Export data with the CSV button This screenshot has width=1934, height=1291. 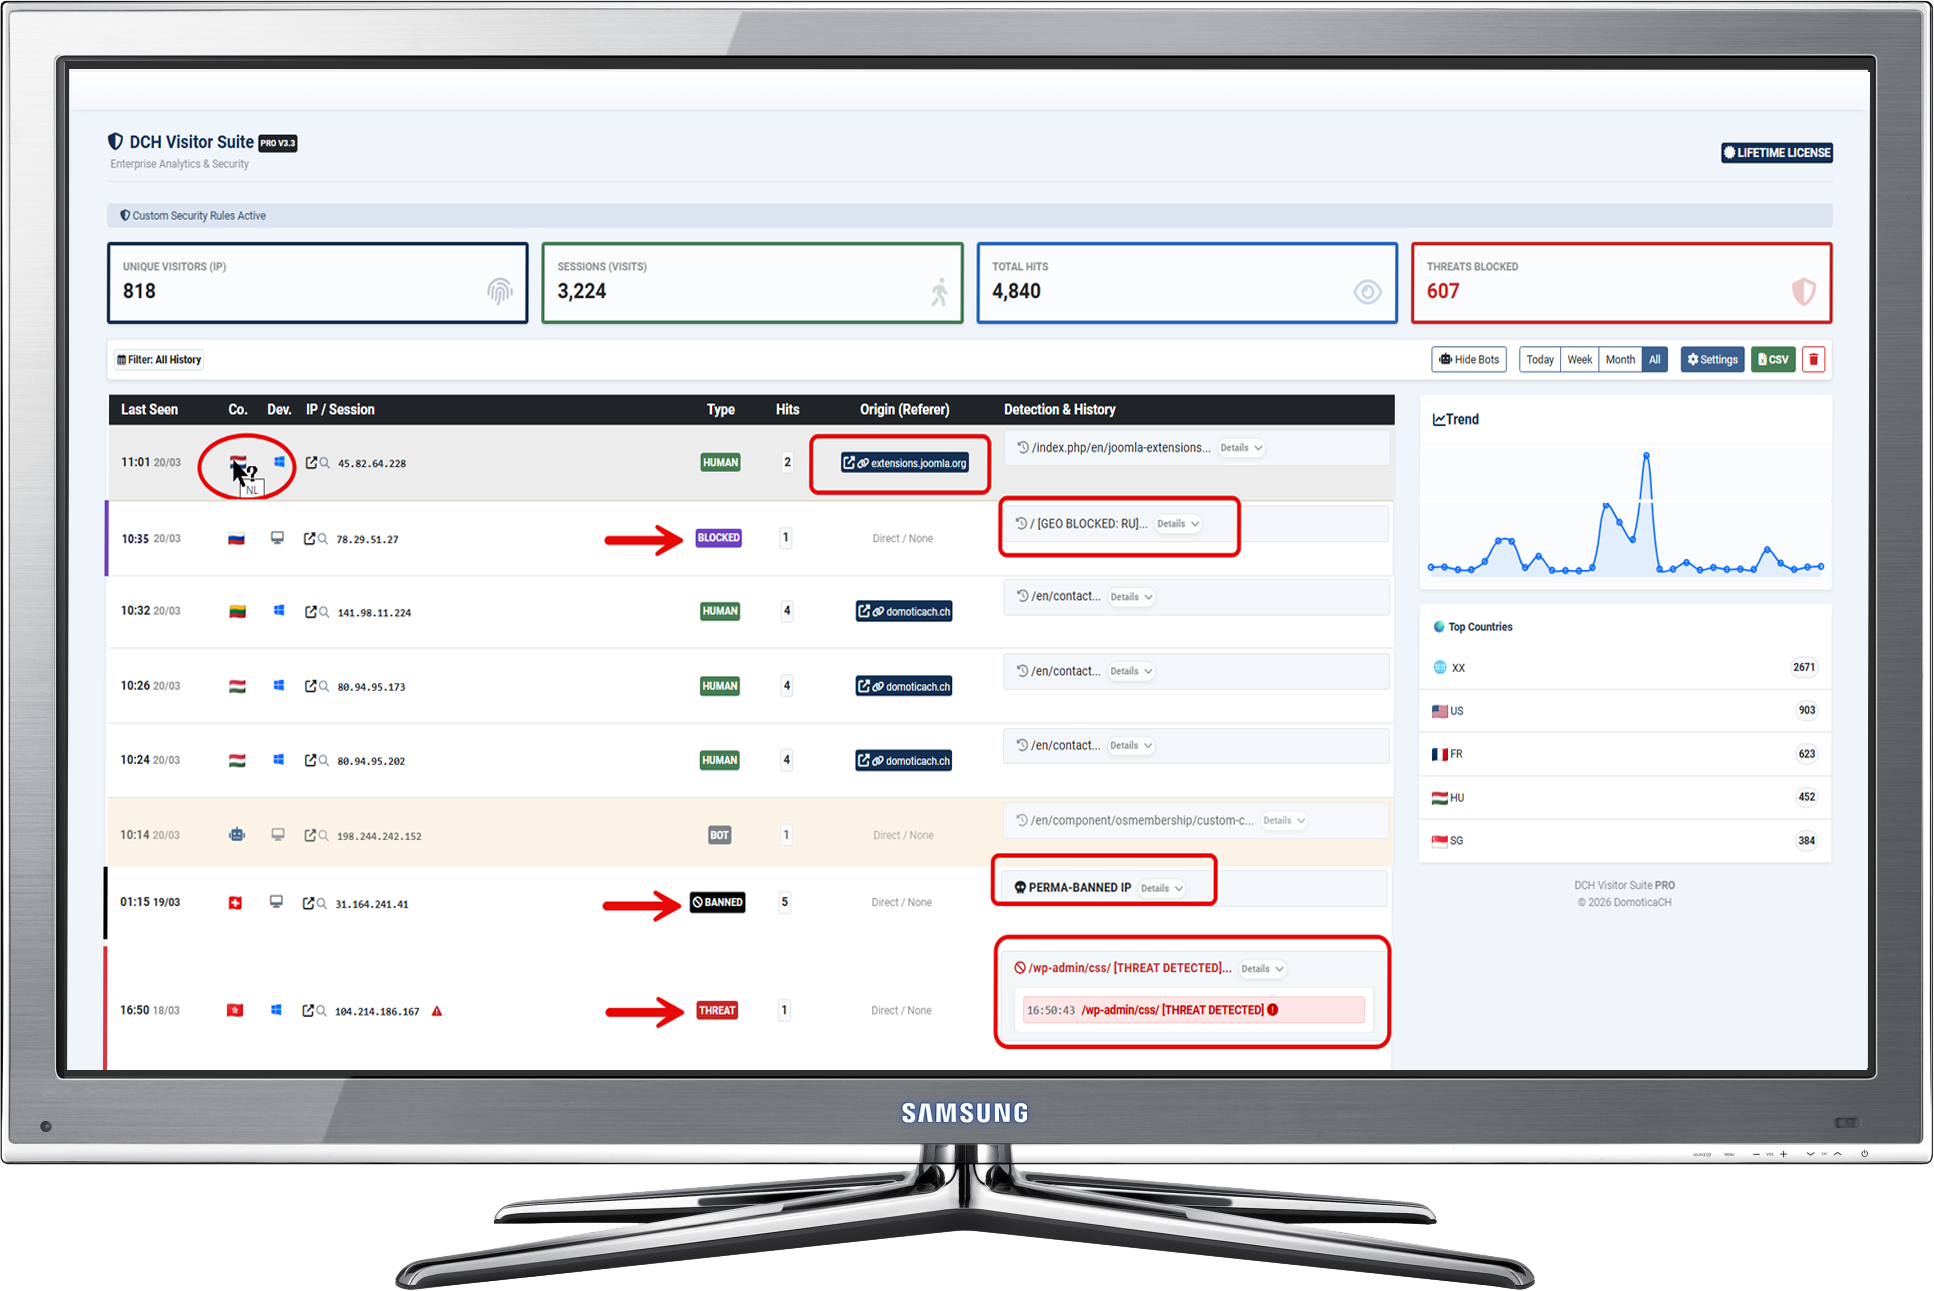click(1773, 359)
